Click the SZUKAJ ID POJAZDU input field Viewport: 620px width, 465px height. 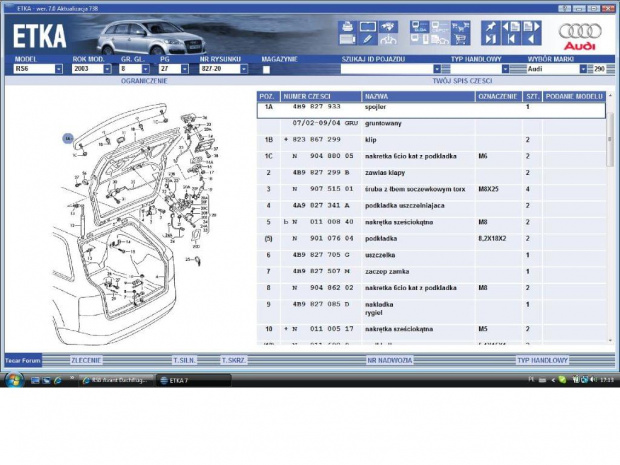387,69
